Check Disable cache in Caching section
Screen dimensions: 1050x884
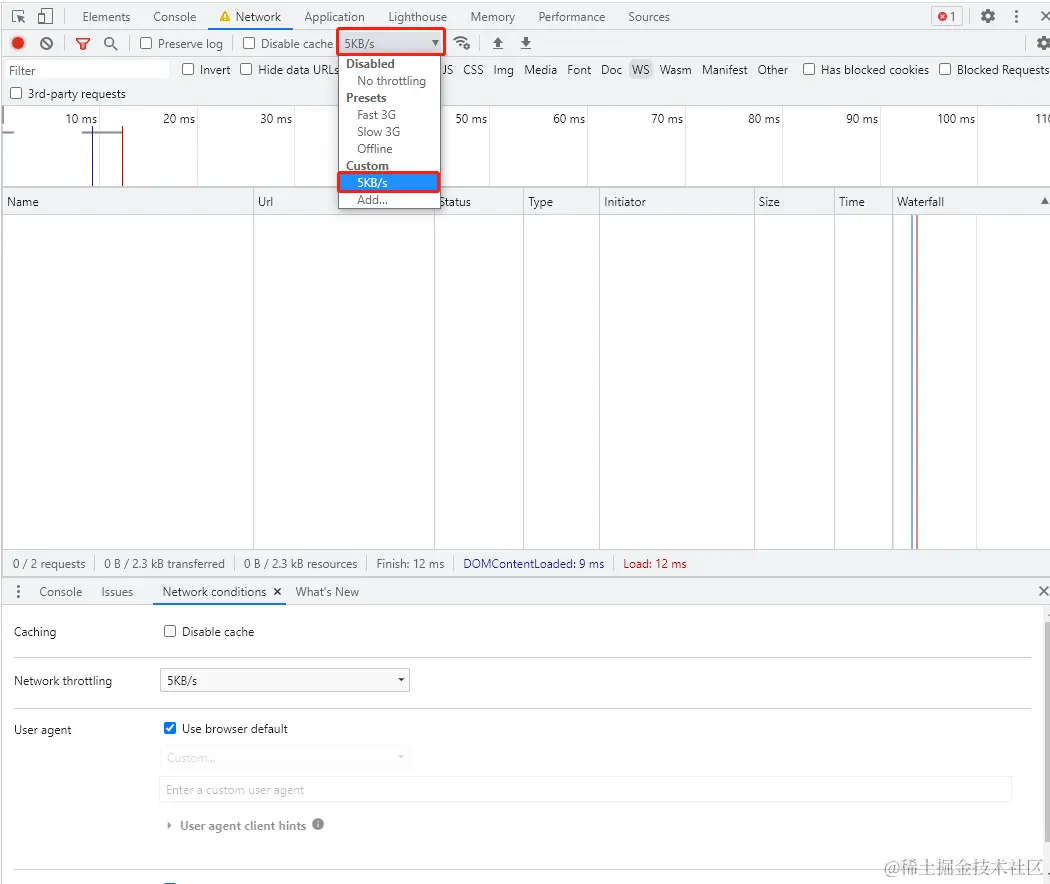170,631
